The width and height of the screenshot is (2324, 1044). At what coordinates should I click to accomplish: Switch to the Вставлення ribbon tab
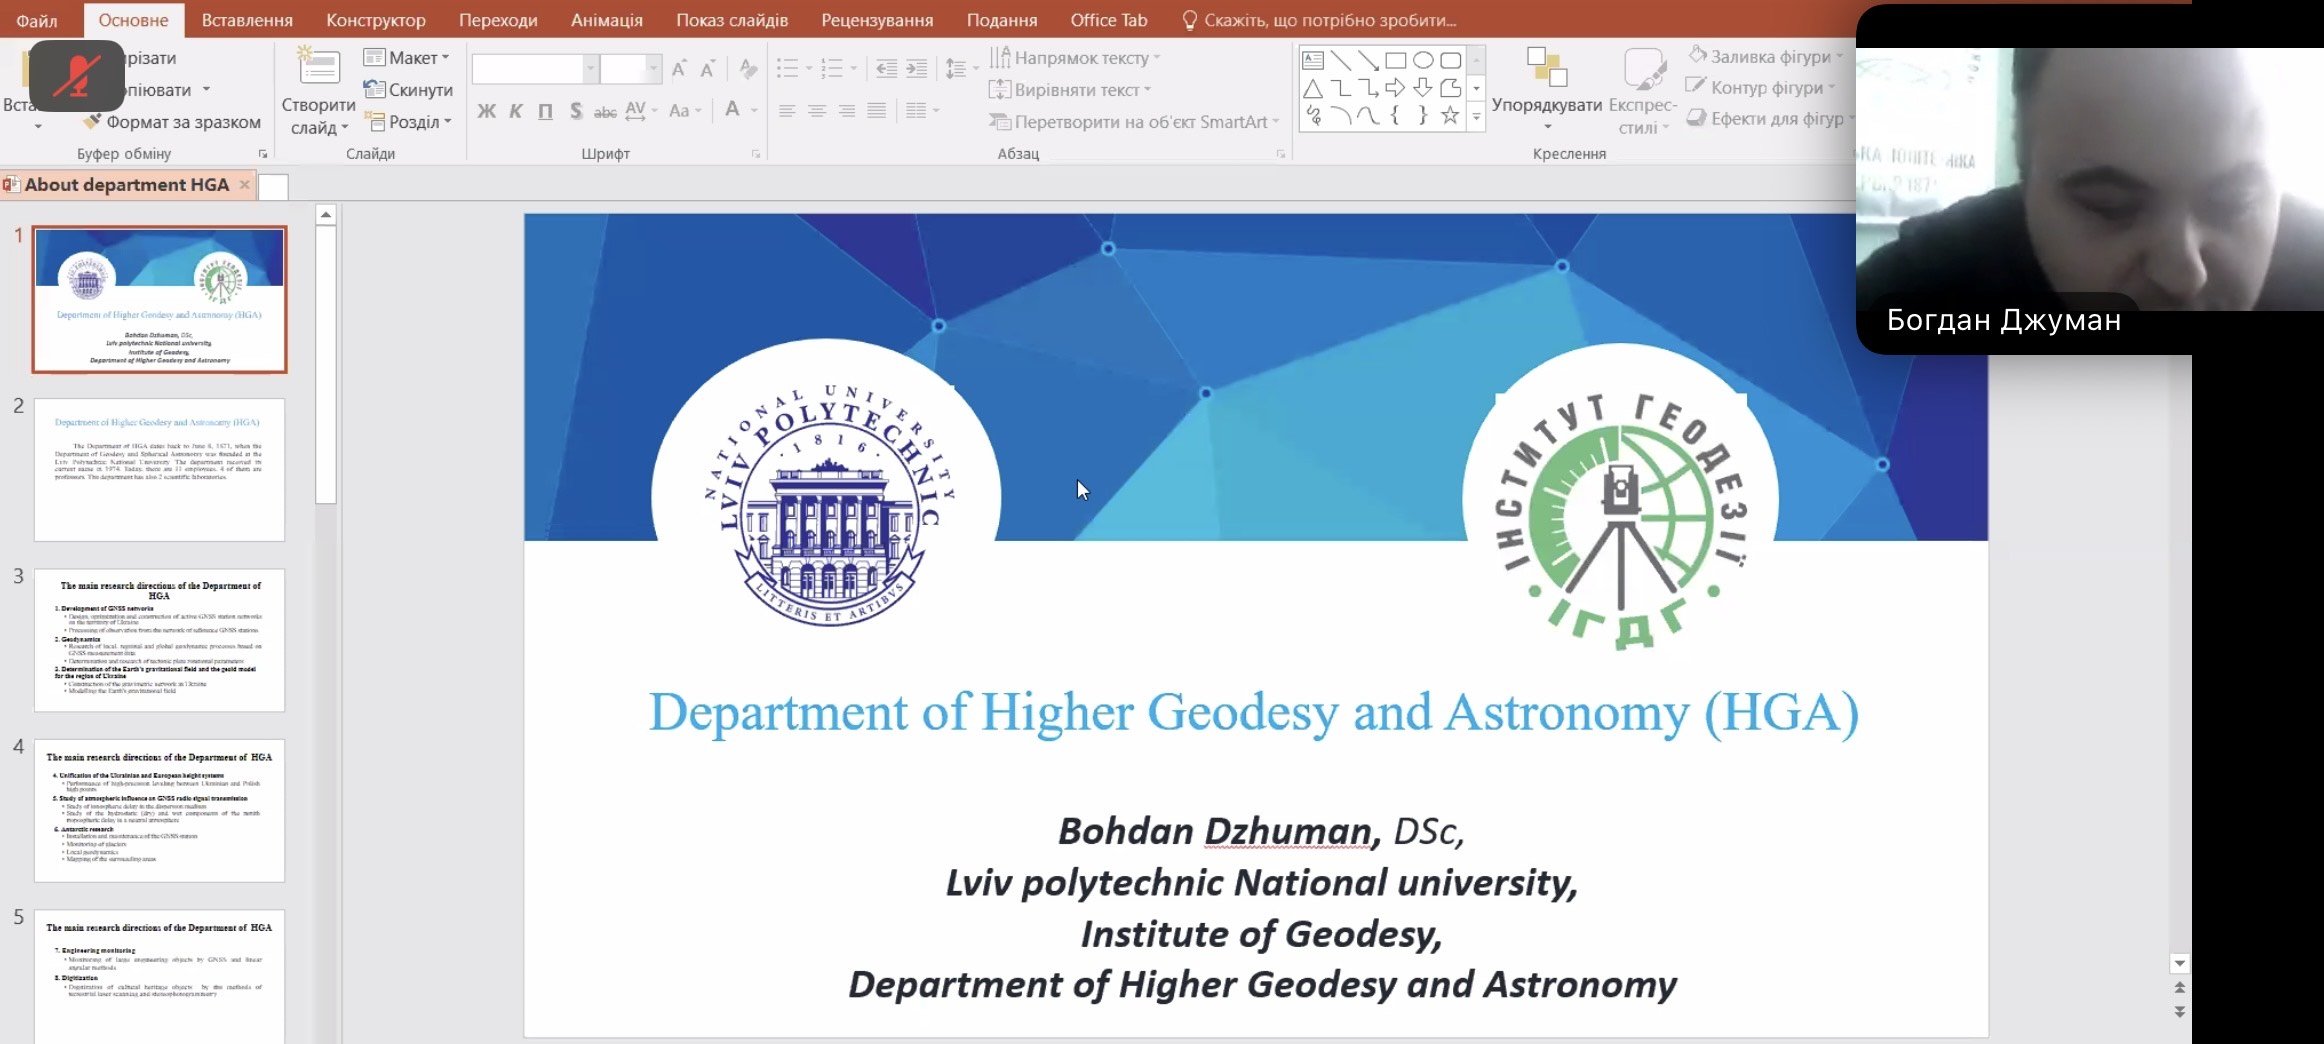[247, 20]
